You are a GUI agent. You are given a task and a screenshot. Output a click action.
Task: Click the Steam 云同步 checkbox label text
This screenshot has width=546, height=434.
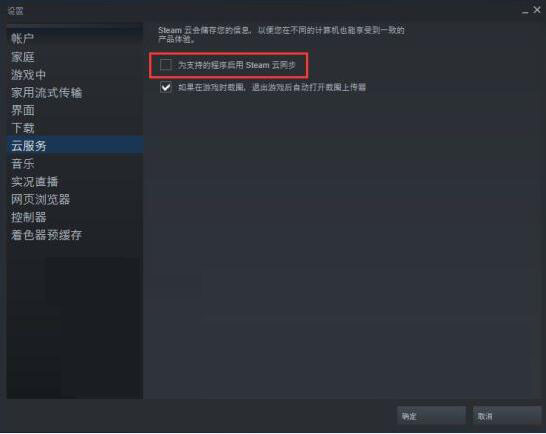tap(236, 65)
